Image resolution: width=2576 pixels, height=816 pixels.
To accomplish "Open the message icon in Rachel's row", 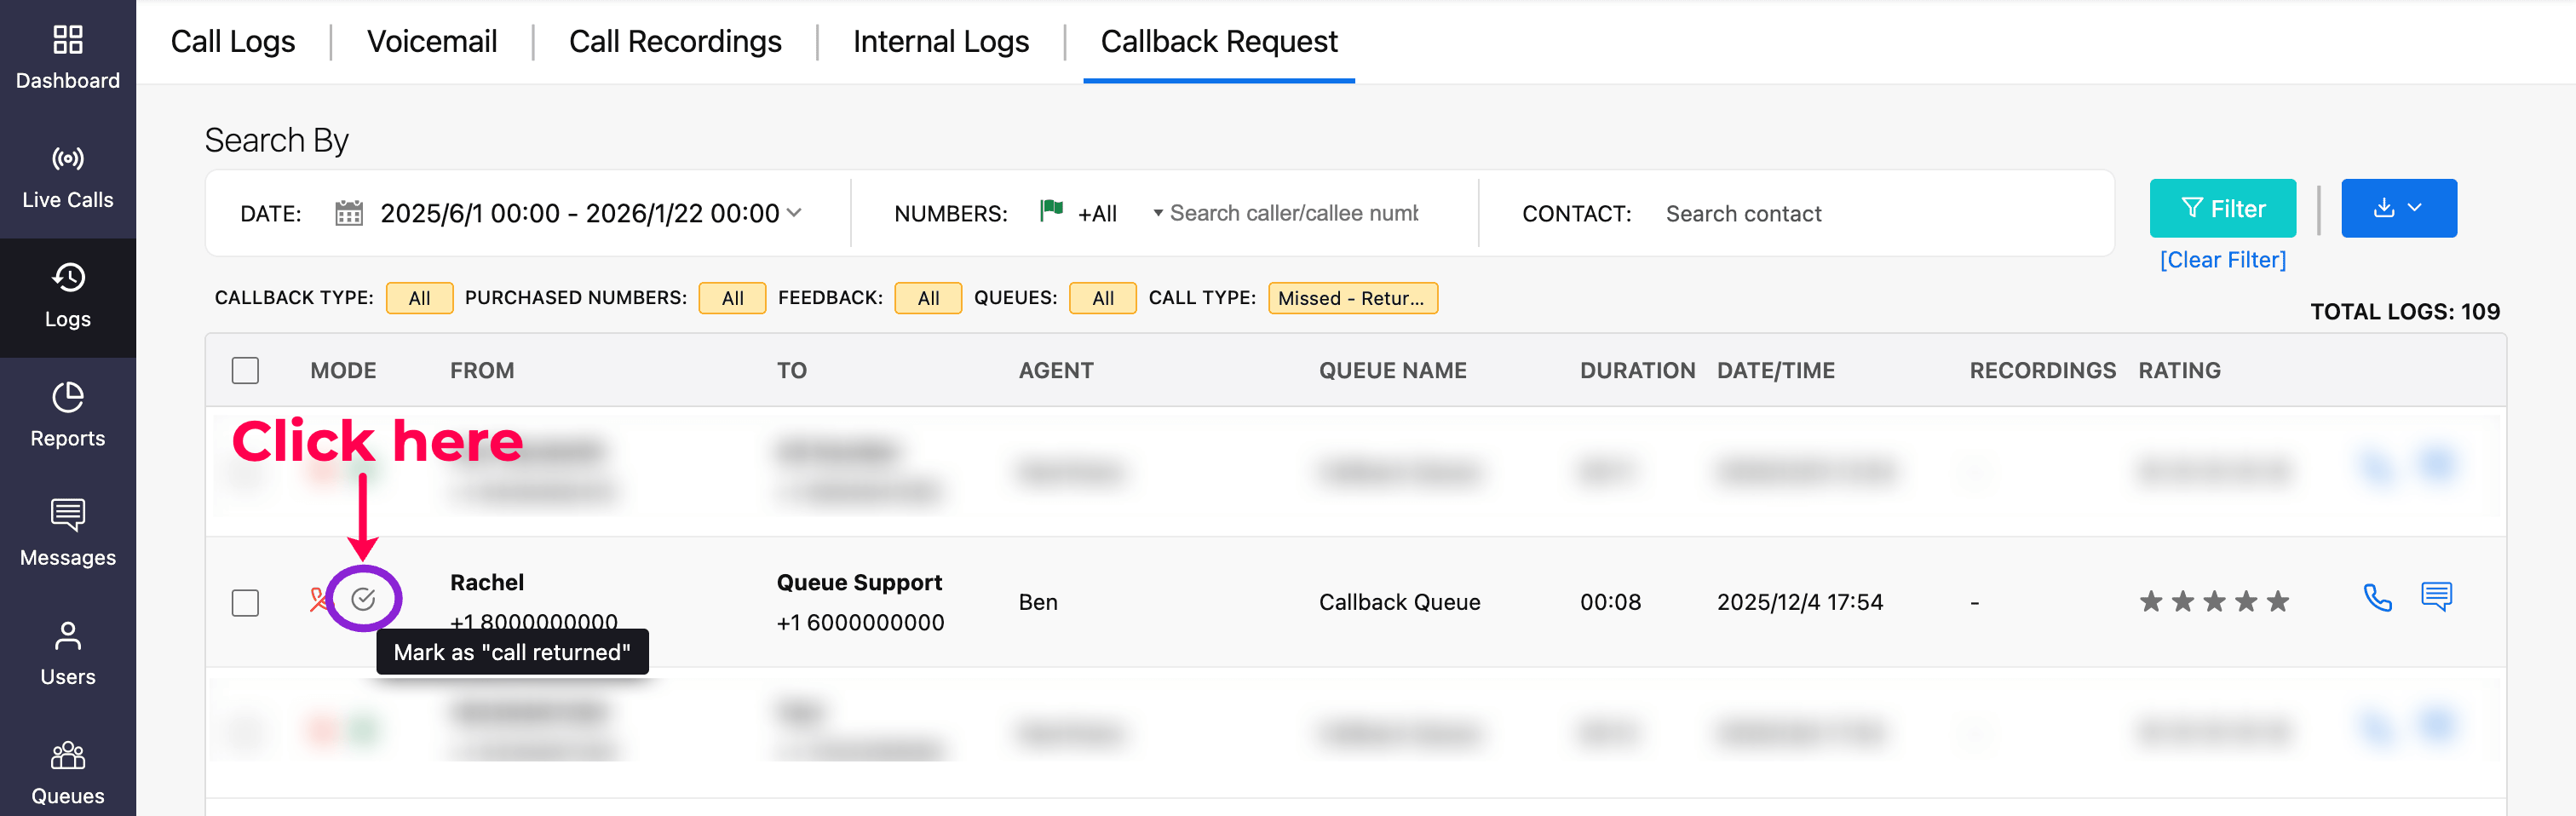I will point(2436,597).
